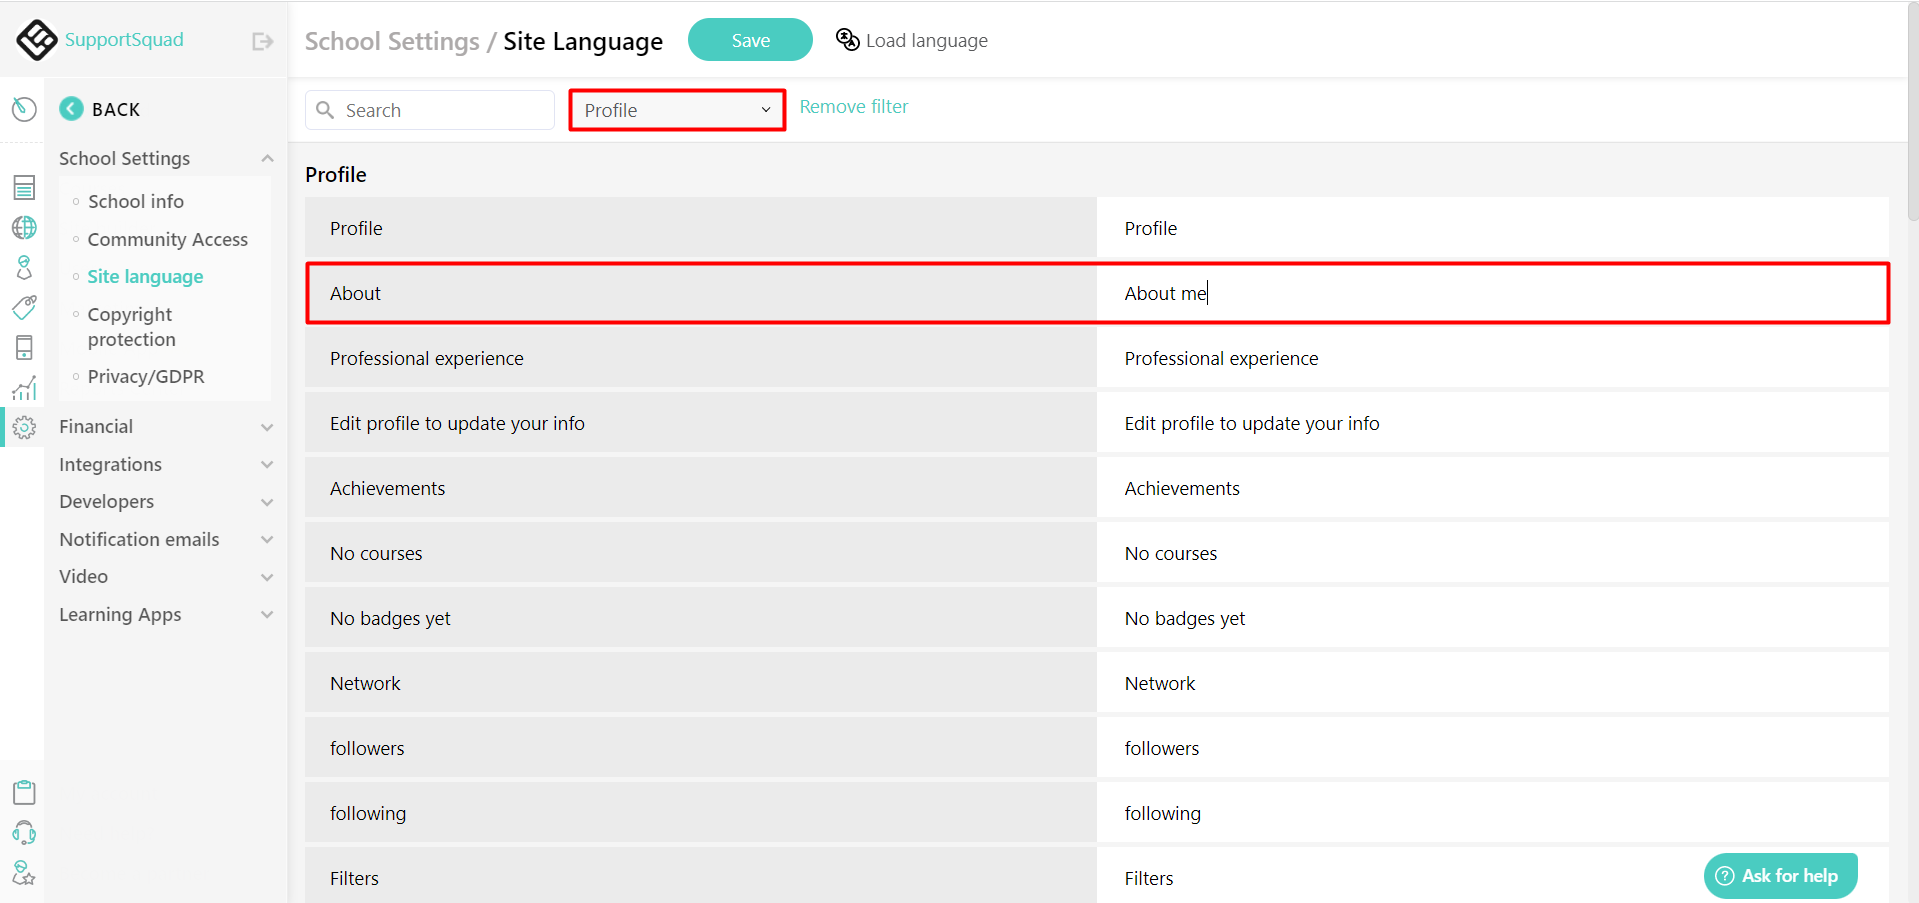
Task: Select Site language in the settings menu
Action: (145, 276)
